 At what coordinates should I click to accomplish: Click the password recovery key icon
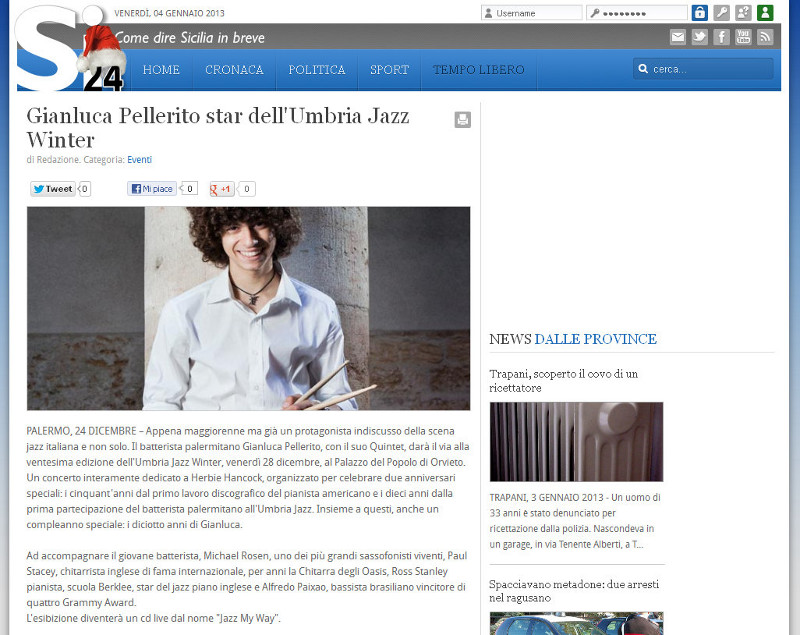click(x=721, y=13)
